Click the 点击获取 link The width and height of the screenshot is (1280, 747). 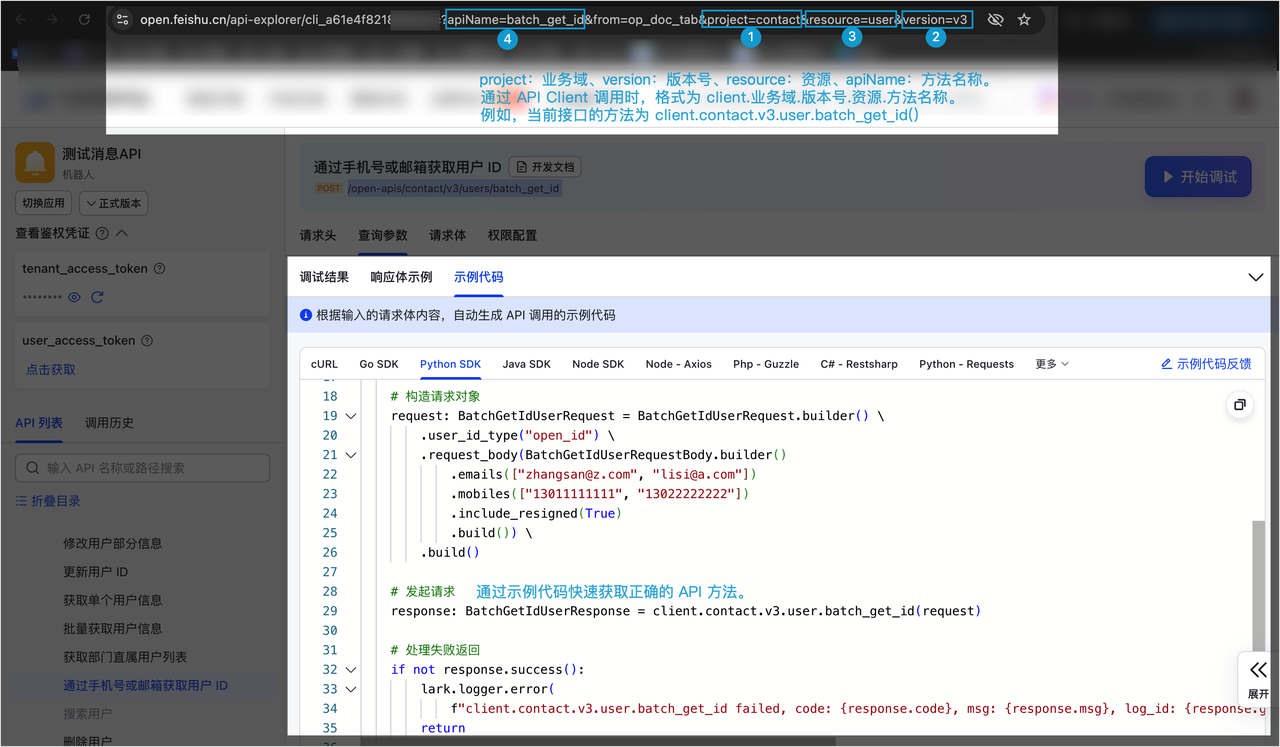coord(50,370)
